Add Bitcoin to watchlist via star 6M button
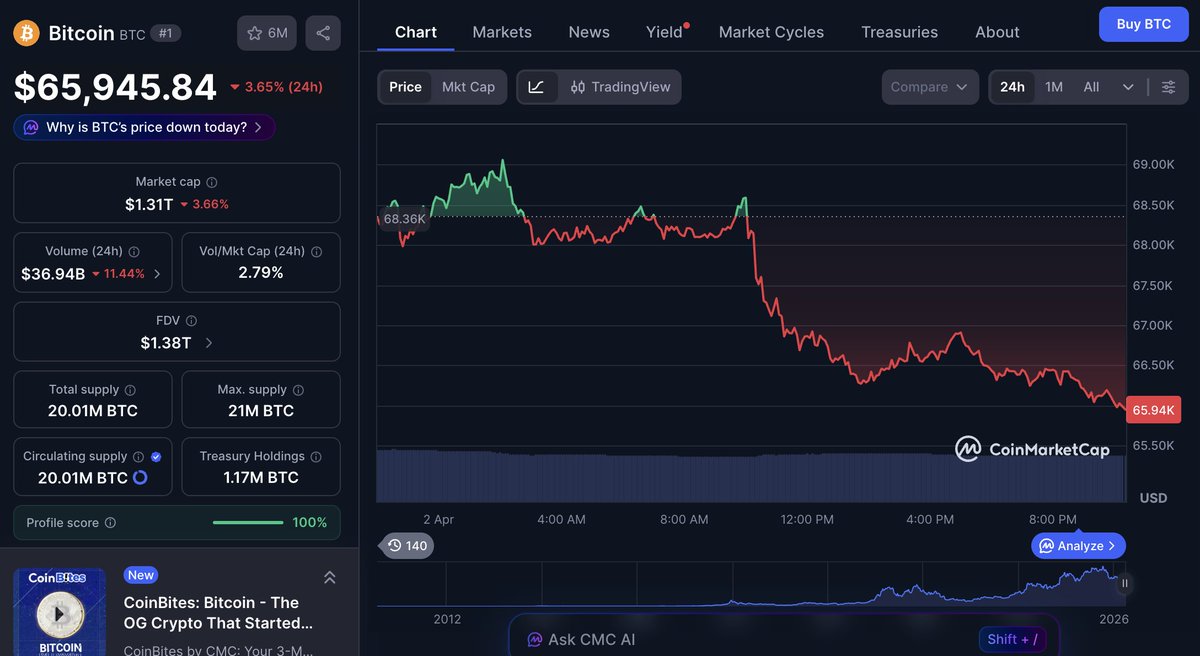This screenshot has height=656, width=1200. 267,33
